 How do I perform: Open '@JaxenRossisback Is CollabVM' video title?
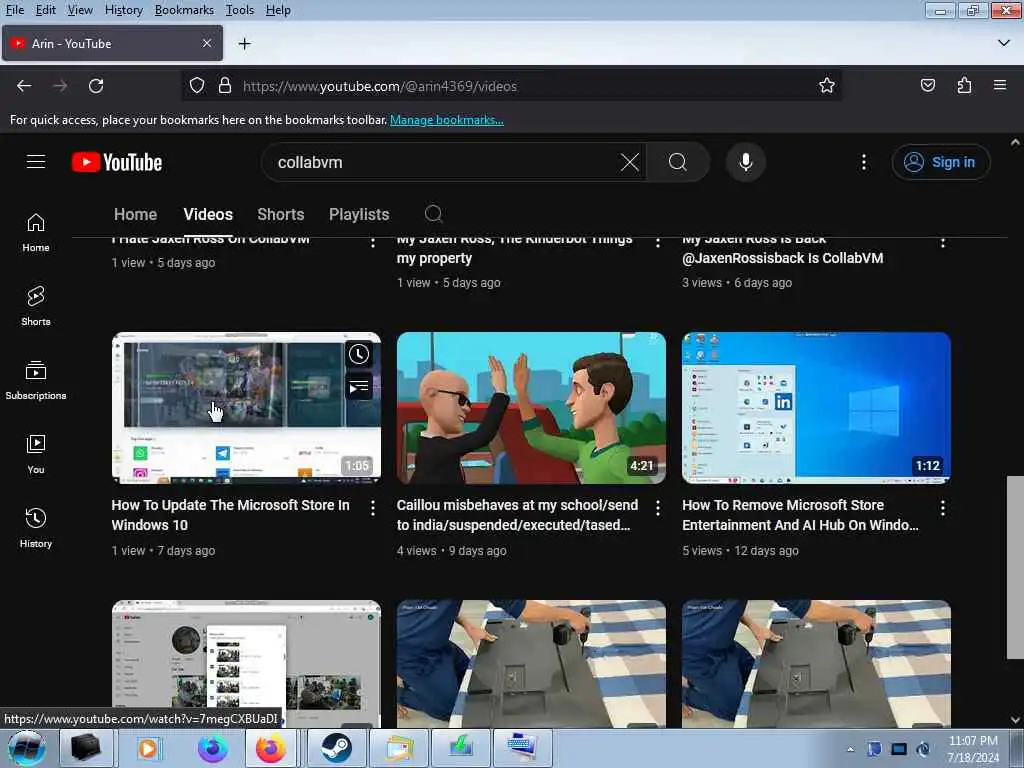click(x=782, y=252)
